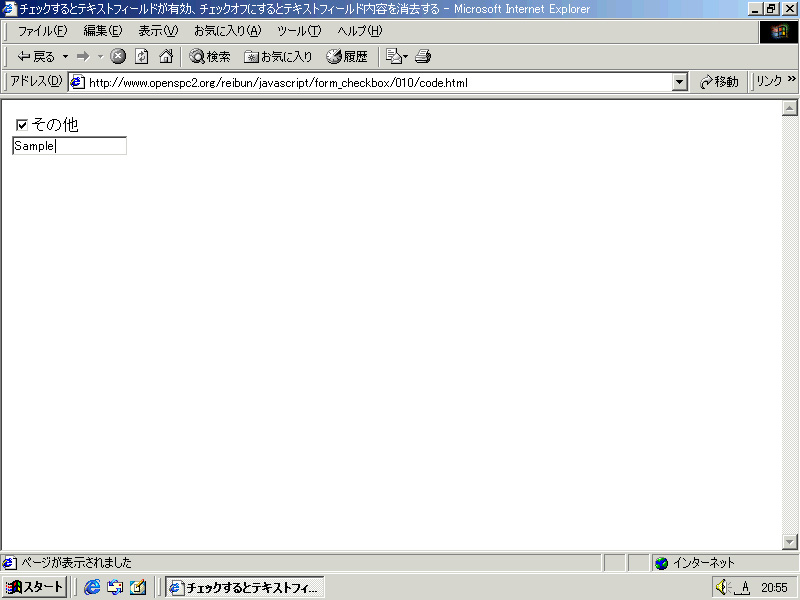This screenshot has width=800, height=600.
Task: Click status text ページが表示されました
Action: click(77, 563)
